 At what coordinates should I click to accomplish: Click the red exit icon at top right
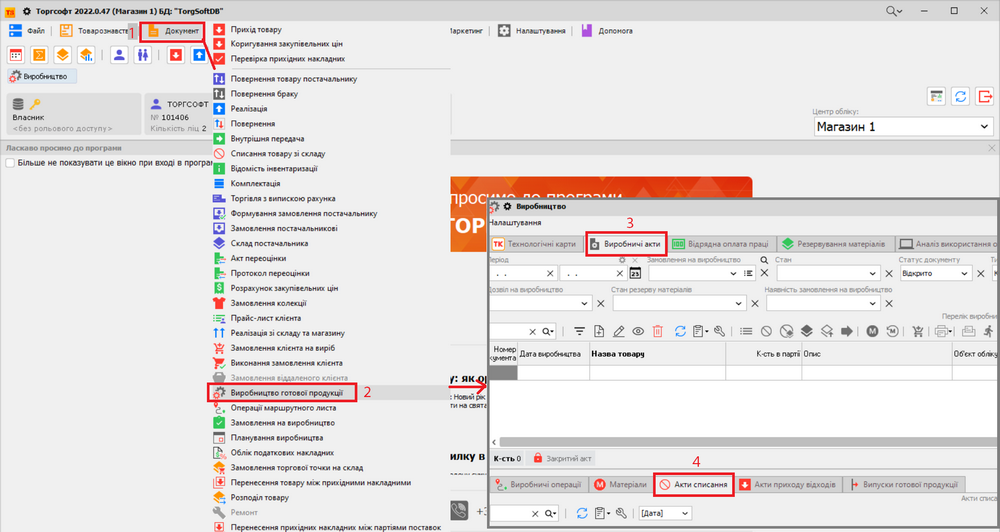click(x=986, y=96)
